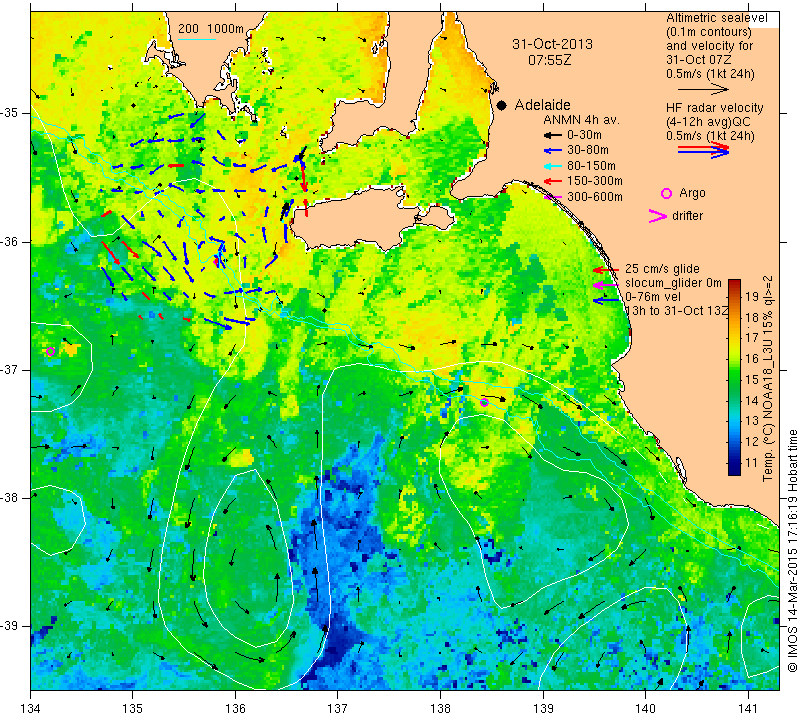Click the blue 30-80m legend arrow
Viewport: 800px width, 720px height.
(553, 151)
